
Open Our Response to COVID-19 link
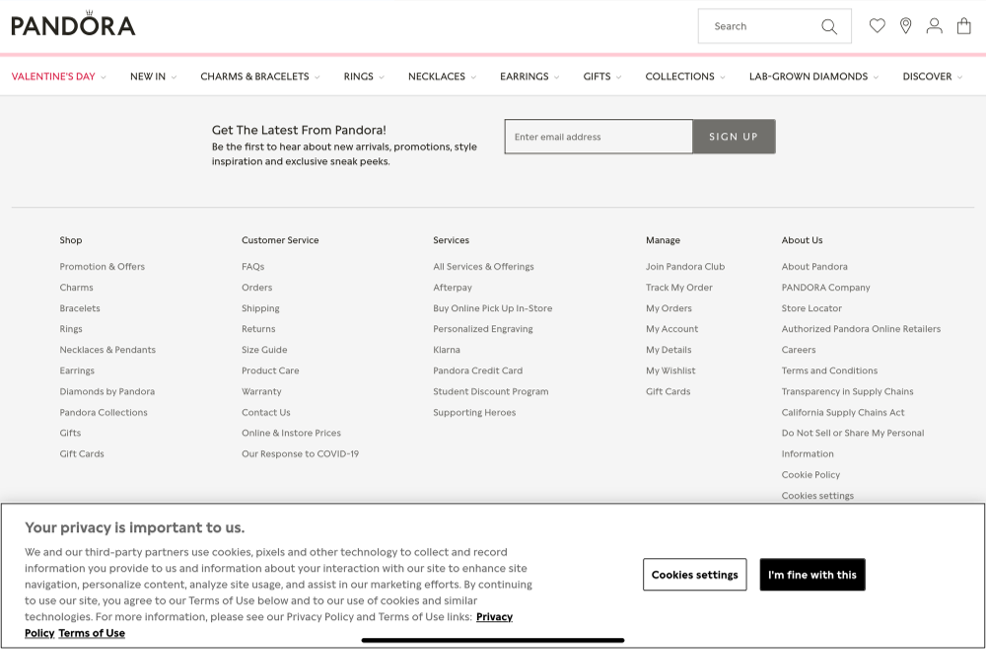pos(300,453)
